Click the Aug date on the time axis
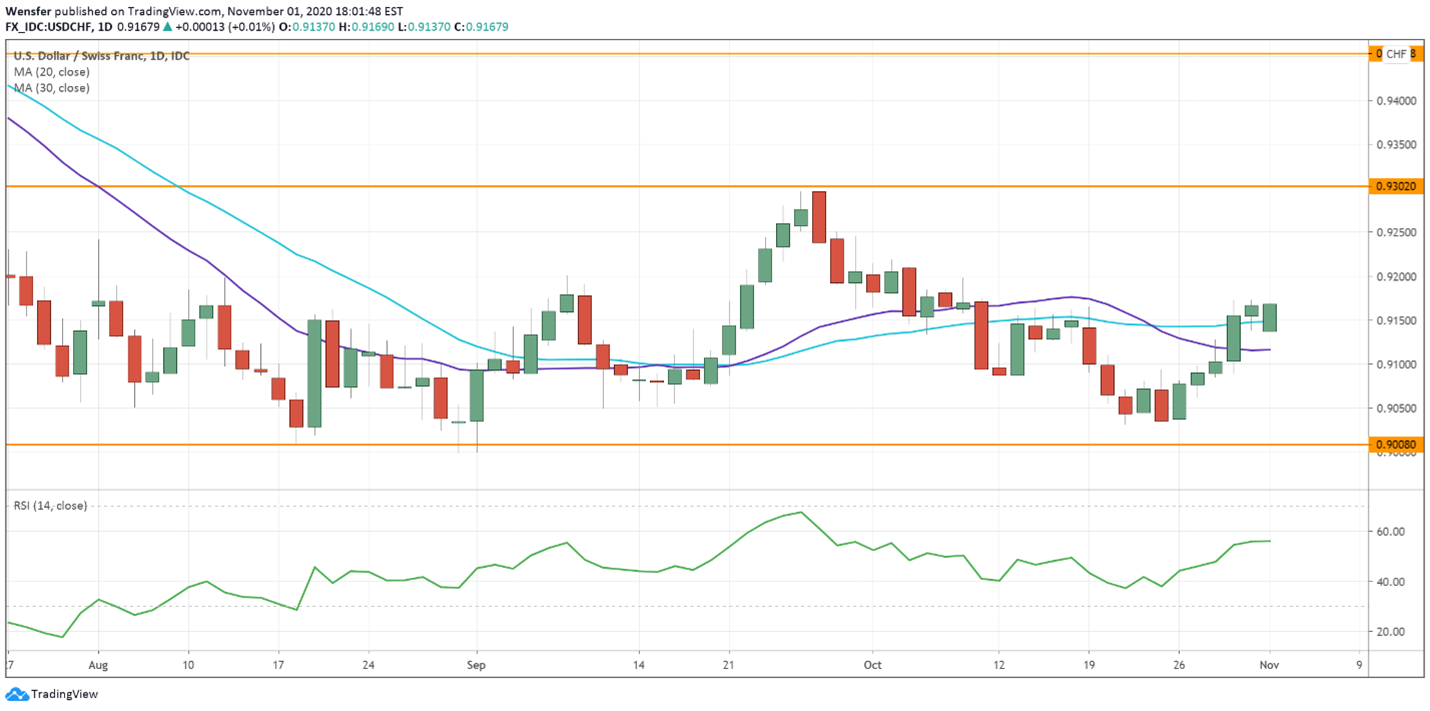The width and height of the screenshot is (1430, 711). tap(97, 663)
